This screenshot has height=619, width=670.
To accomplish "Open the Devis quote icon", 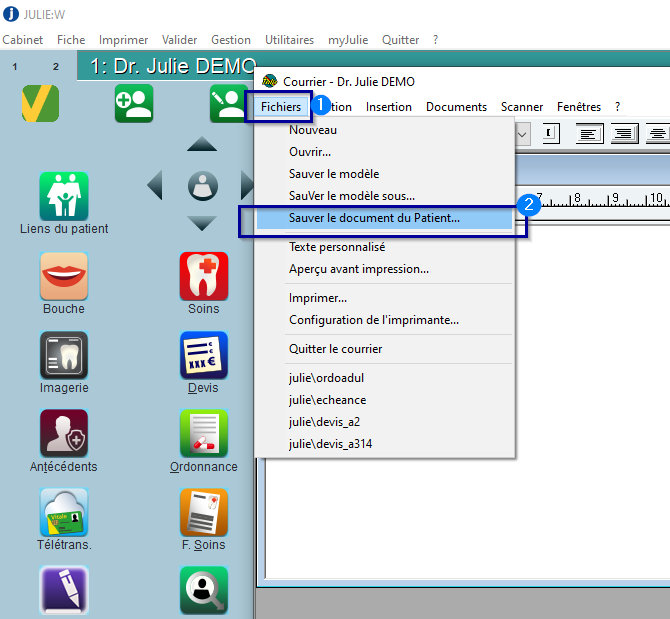I will pos(204,355).
